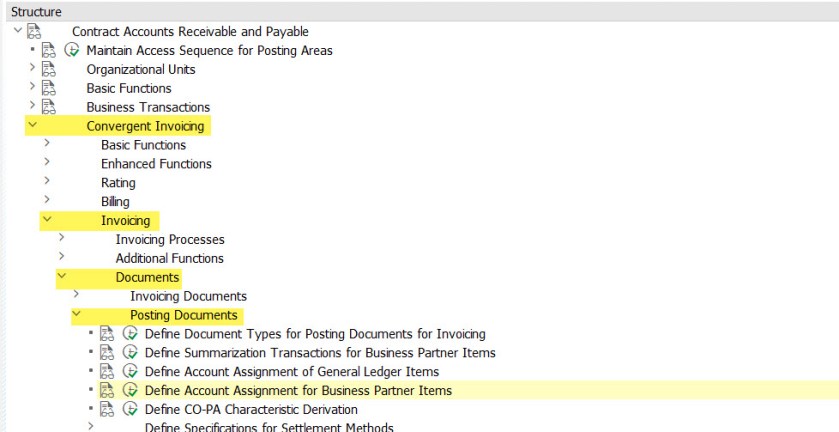Expand the top-level Basic Functions node below Organizational Units

32,86
